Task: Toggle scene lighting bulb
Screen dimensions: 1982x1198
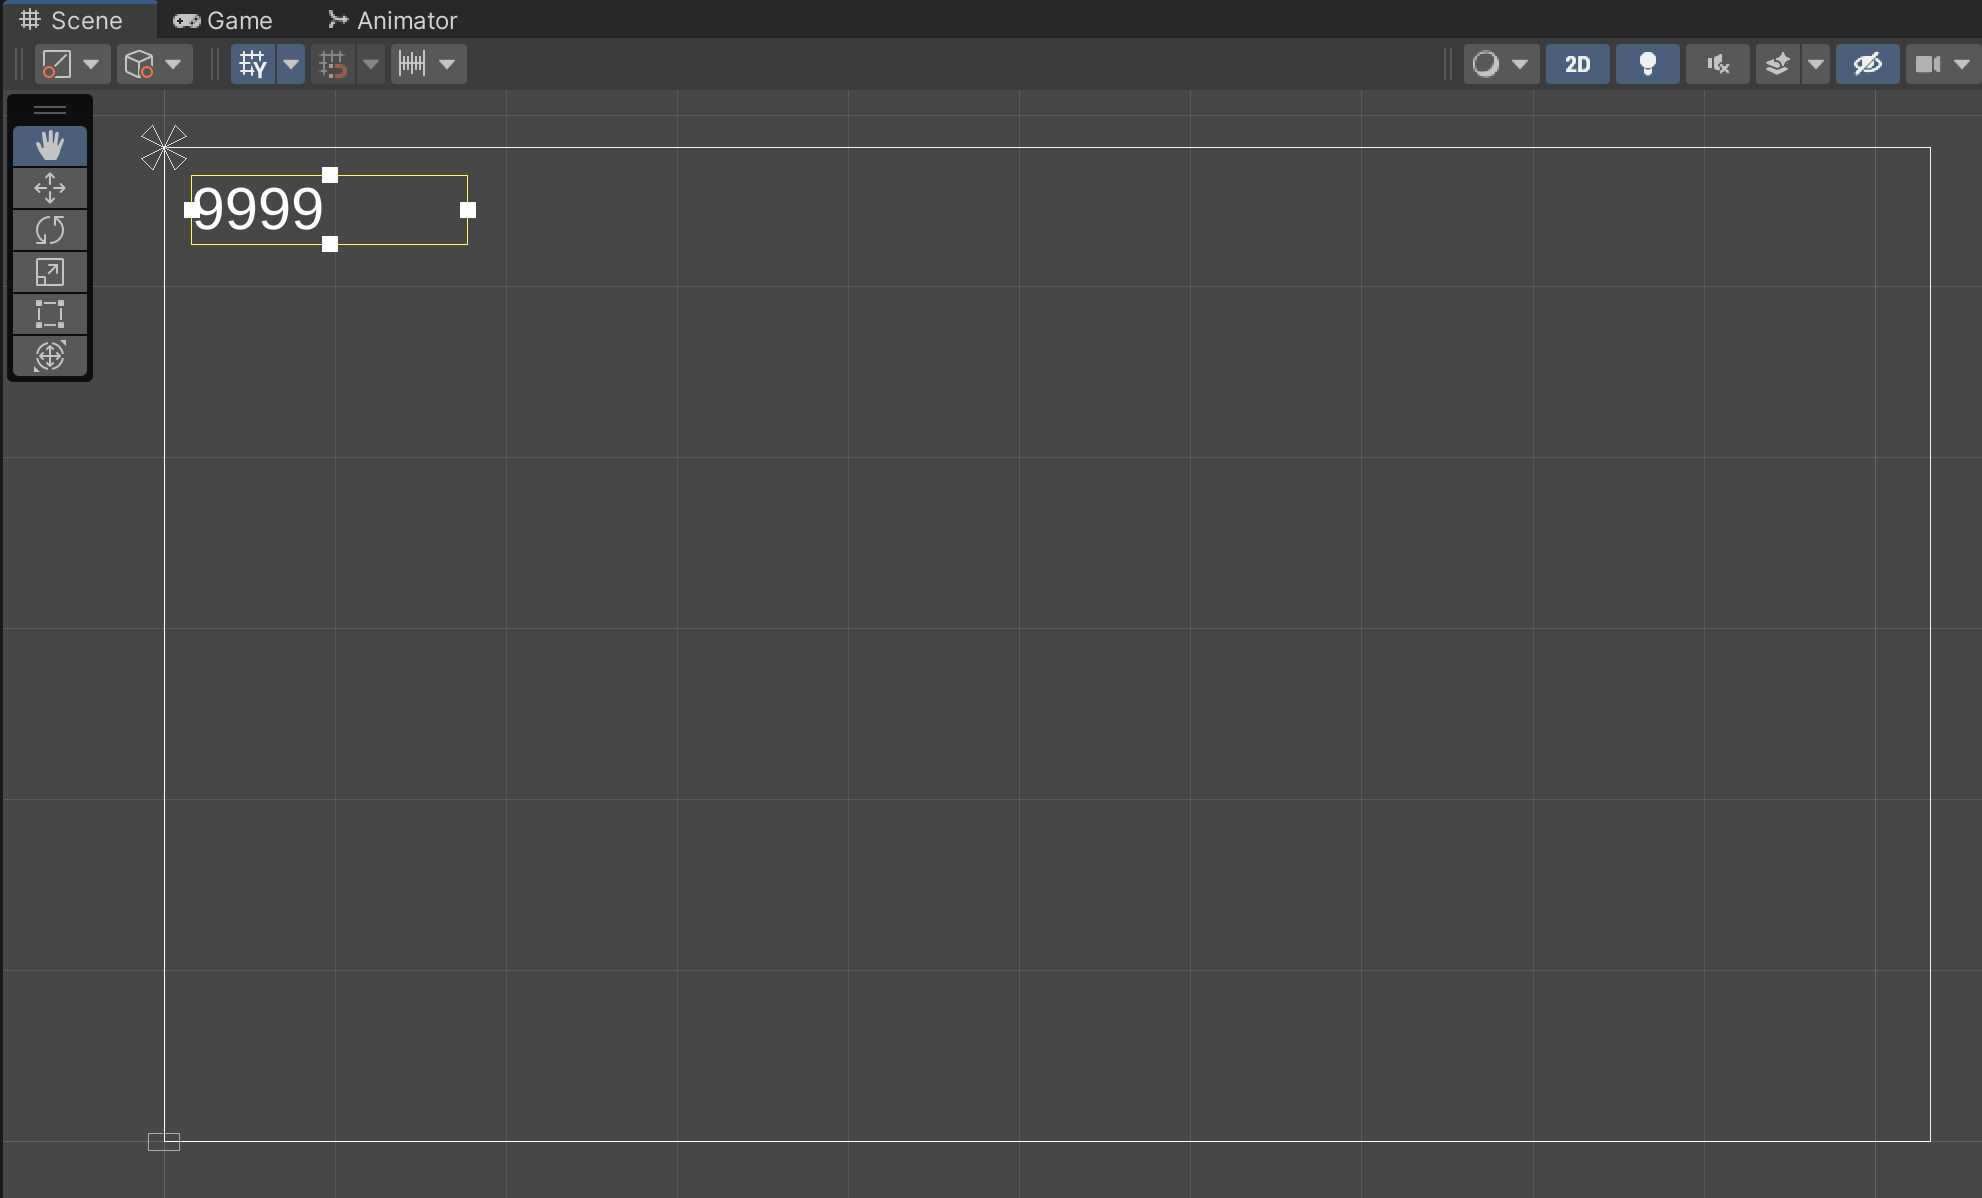Action: tap(1647, 64)
